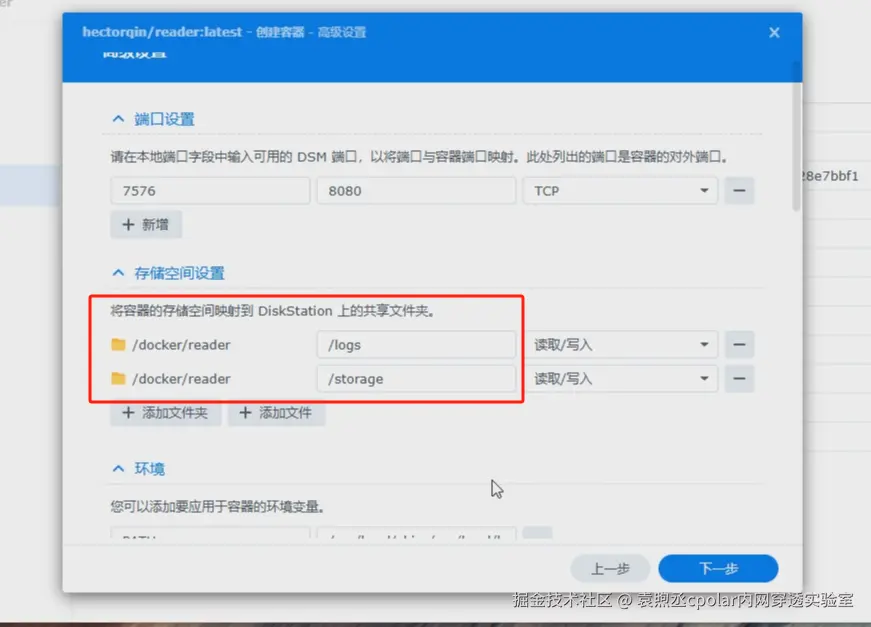
Task: Remove the 7576 port mapping row
Action: pyautogui.click(x=739, y=190)
